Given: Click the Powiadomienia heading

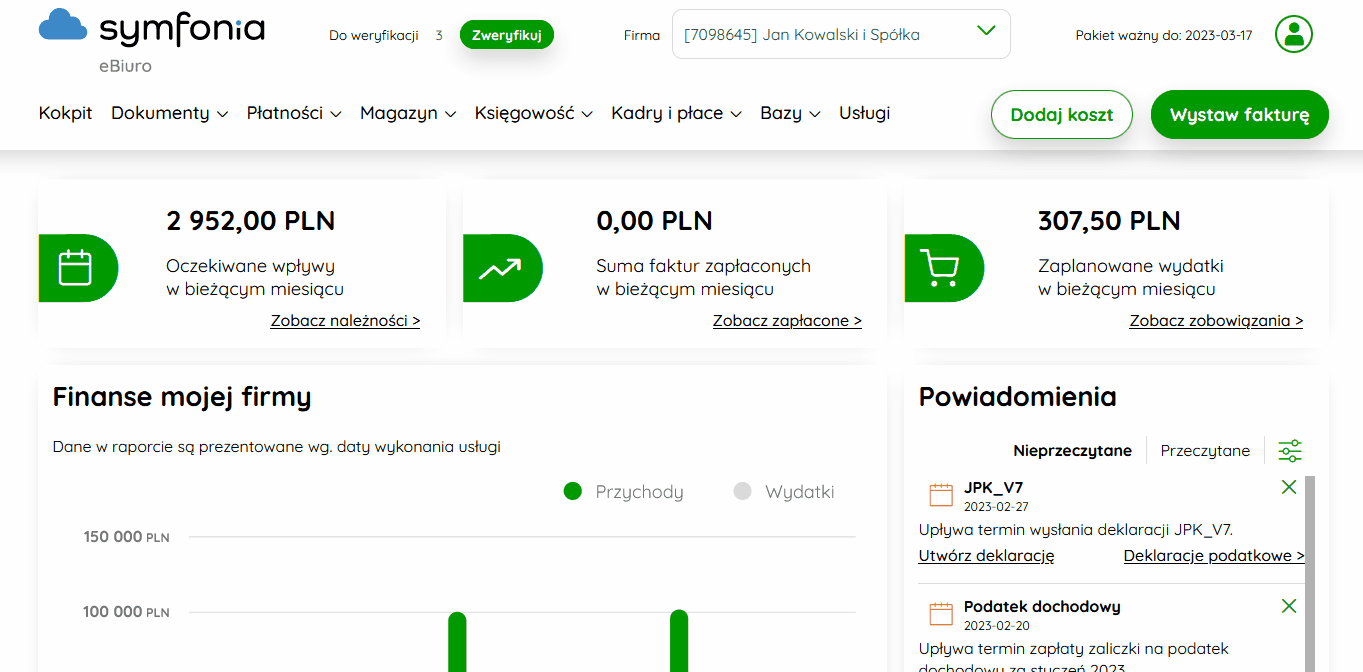Looking at the screenshot, I should (x=1017, y=397).
